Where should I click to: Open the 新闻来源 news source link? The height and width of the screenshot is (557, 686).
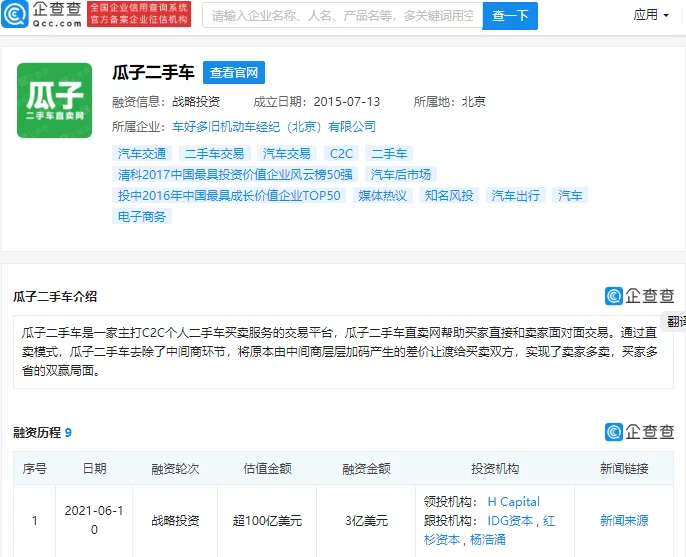[x=624, y=521]
